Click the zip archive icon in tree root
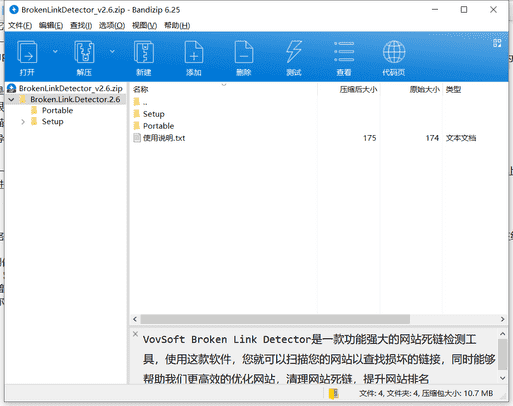Viewport: 513px width, 406px height. tap(12, 88)
